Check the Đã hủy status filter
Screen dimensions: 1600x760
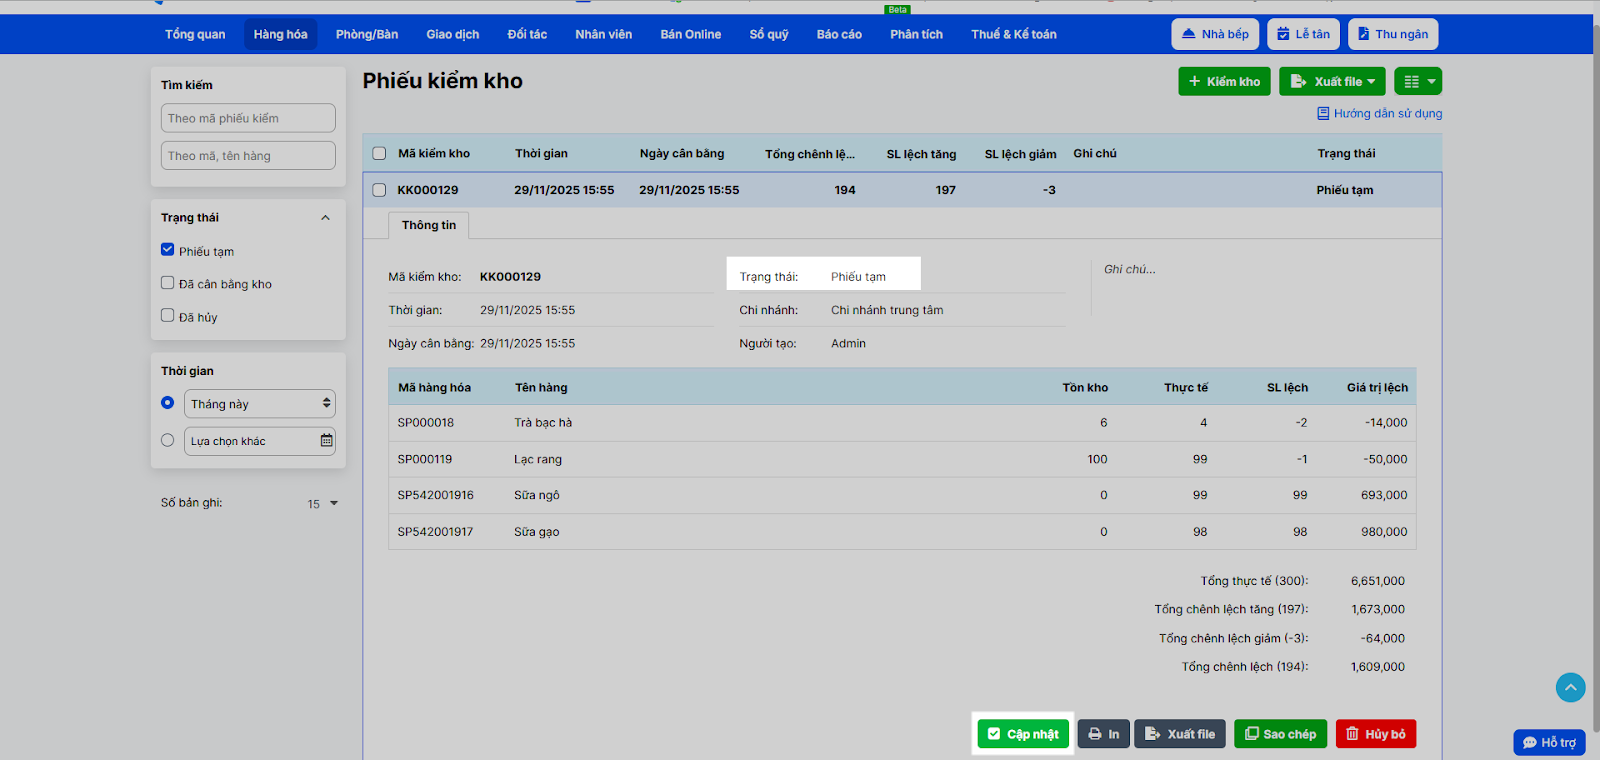click(x=168, y=316)
